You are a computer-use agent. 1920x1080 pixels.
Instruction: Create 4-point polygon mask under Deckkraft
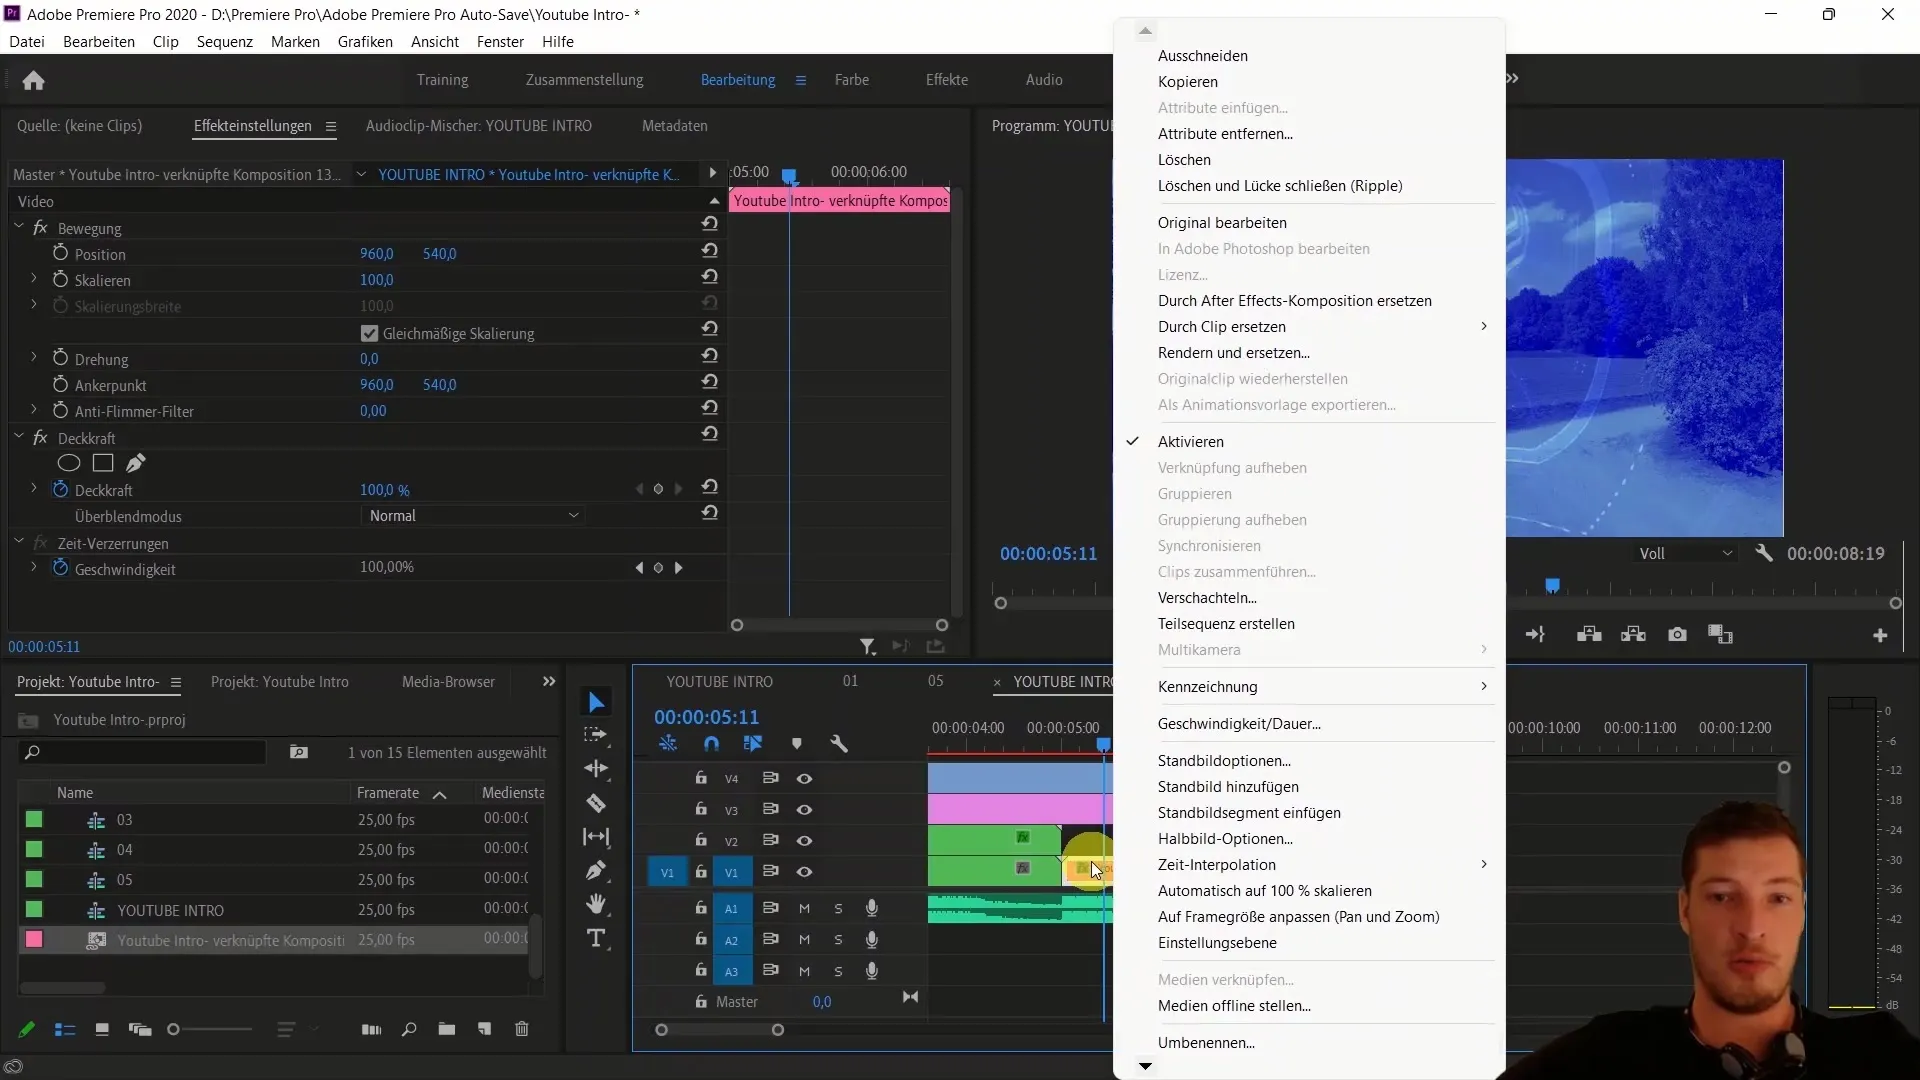103,463
